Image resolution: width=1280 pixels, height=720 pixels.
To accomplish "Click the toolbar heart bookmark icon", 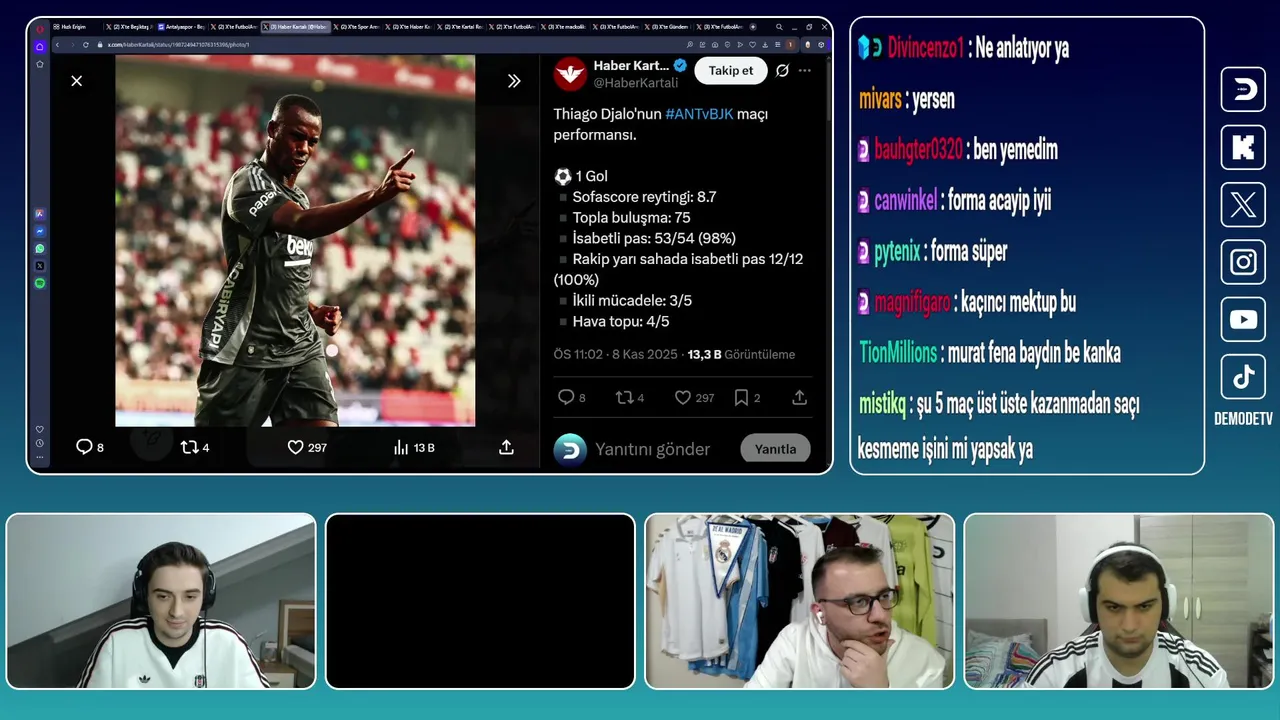I will coord(752,45).
